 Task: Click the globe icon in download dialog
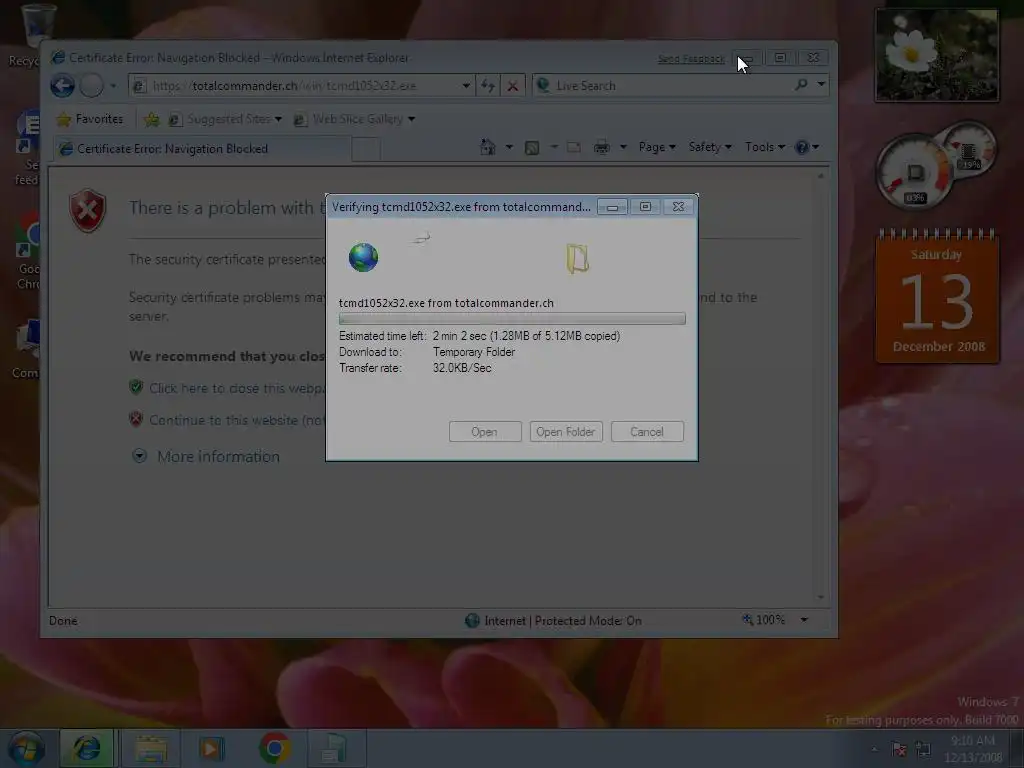coord(363,257)
